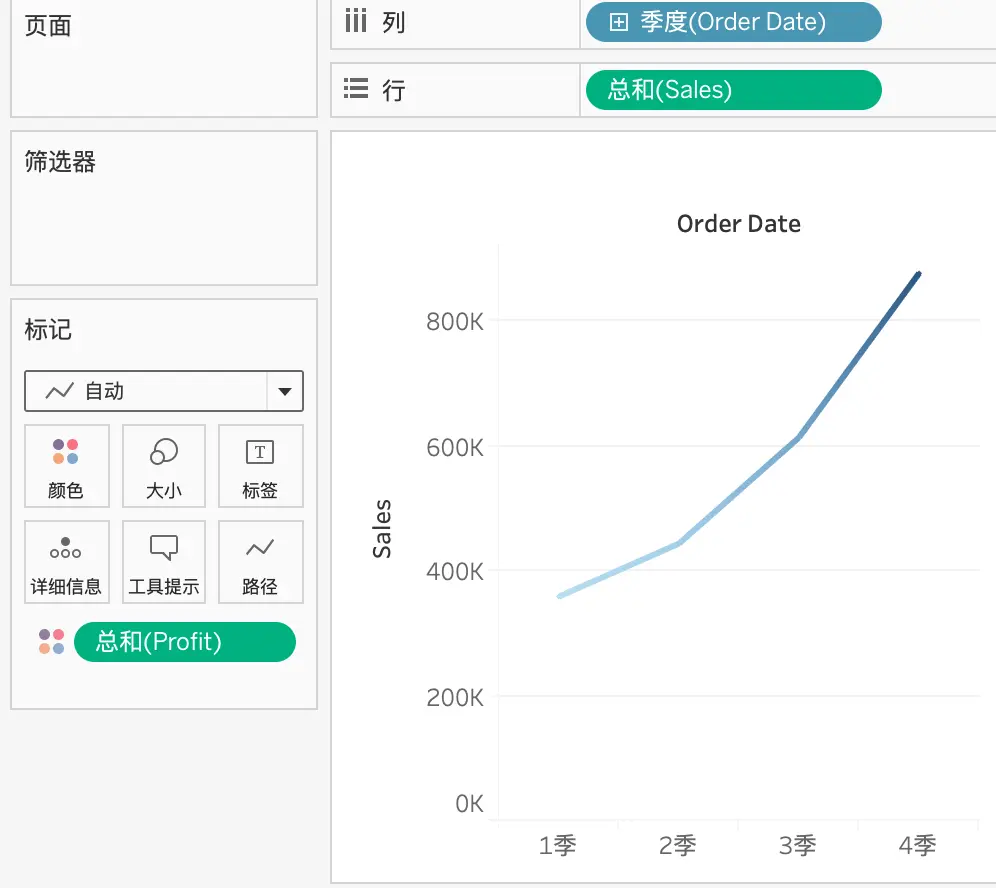Expand the plus icon on 季度(Order Date) pill
Screen dimensions: 996x888
(618, 22)
